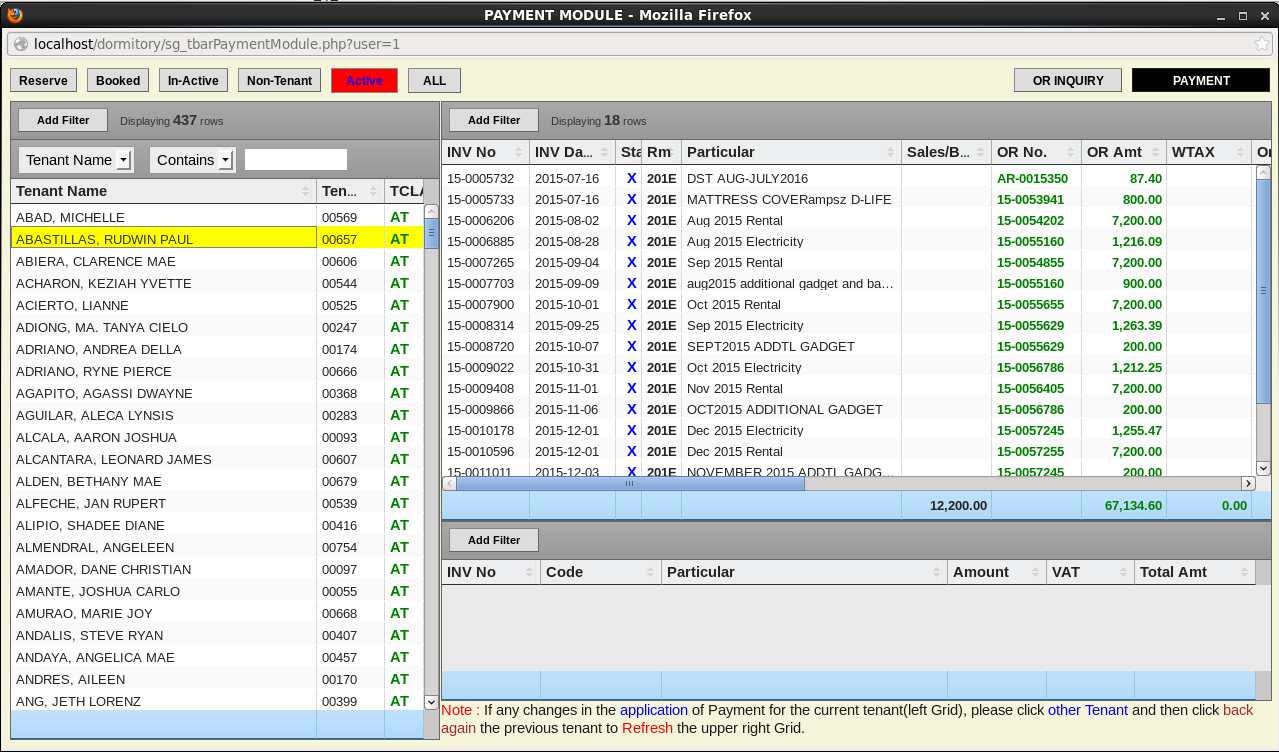Screen dimensions: 1279x753
Task: Click the invoice grid scroll-right arrow
Action: [1248, 483]
